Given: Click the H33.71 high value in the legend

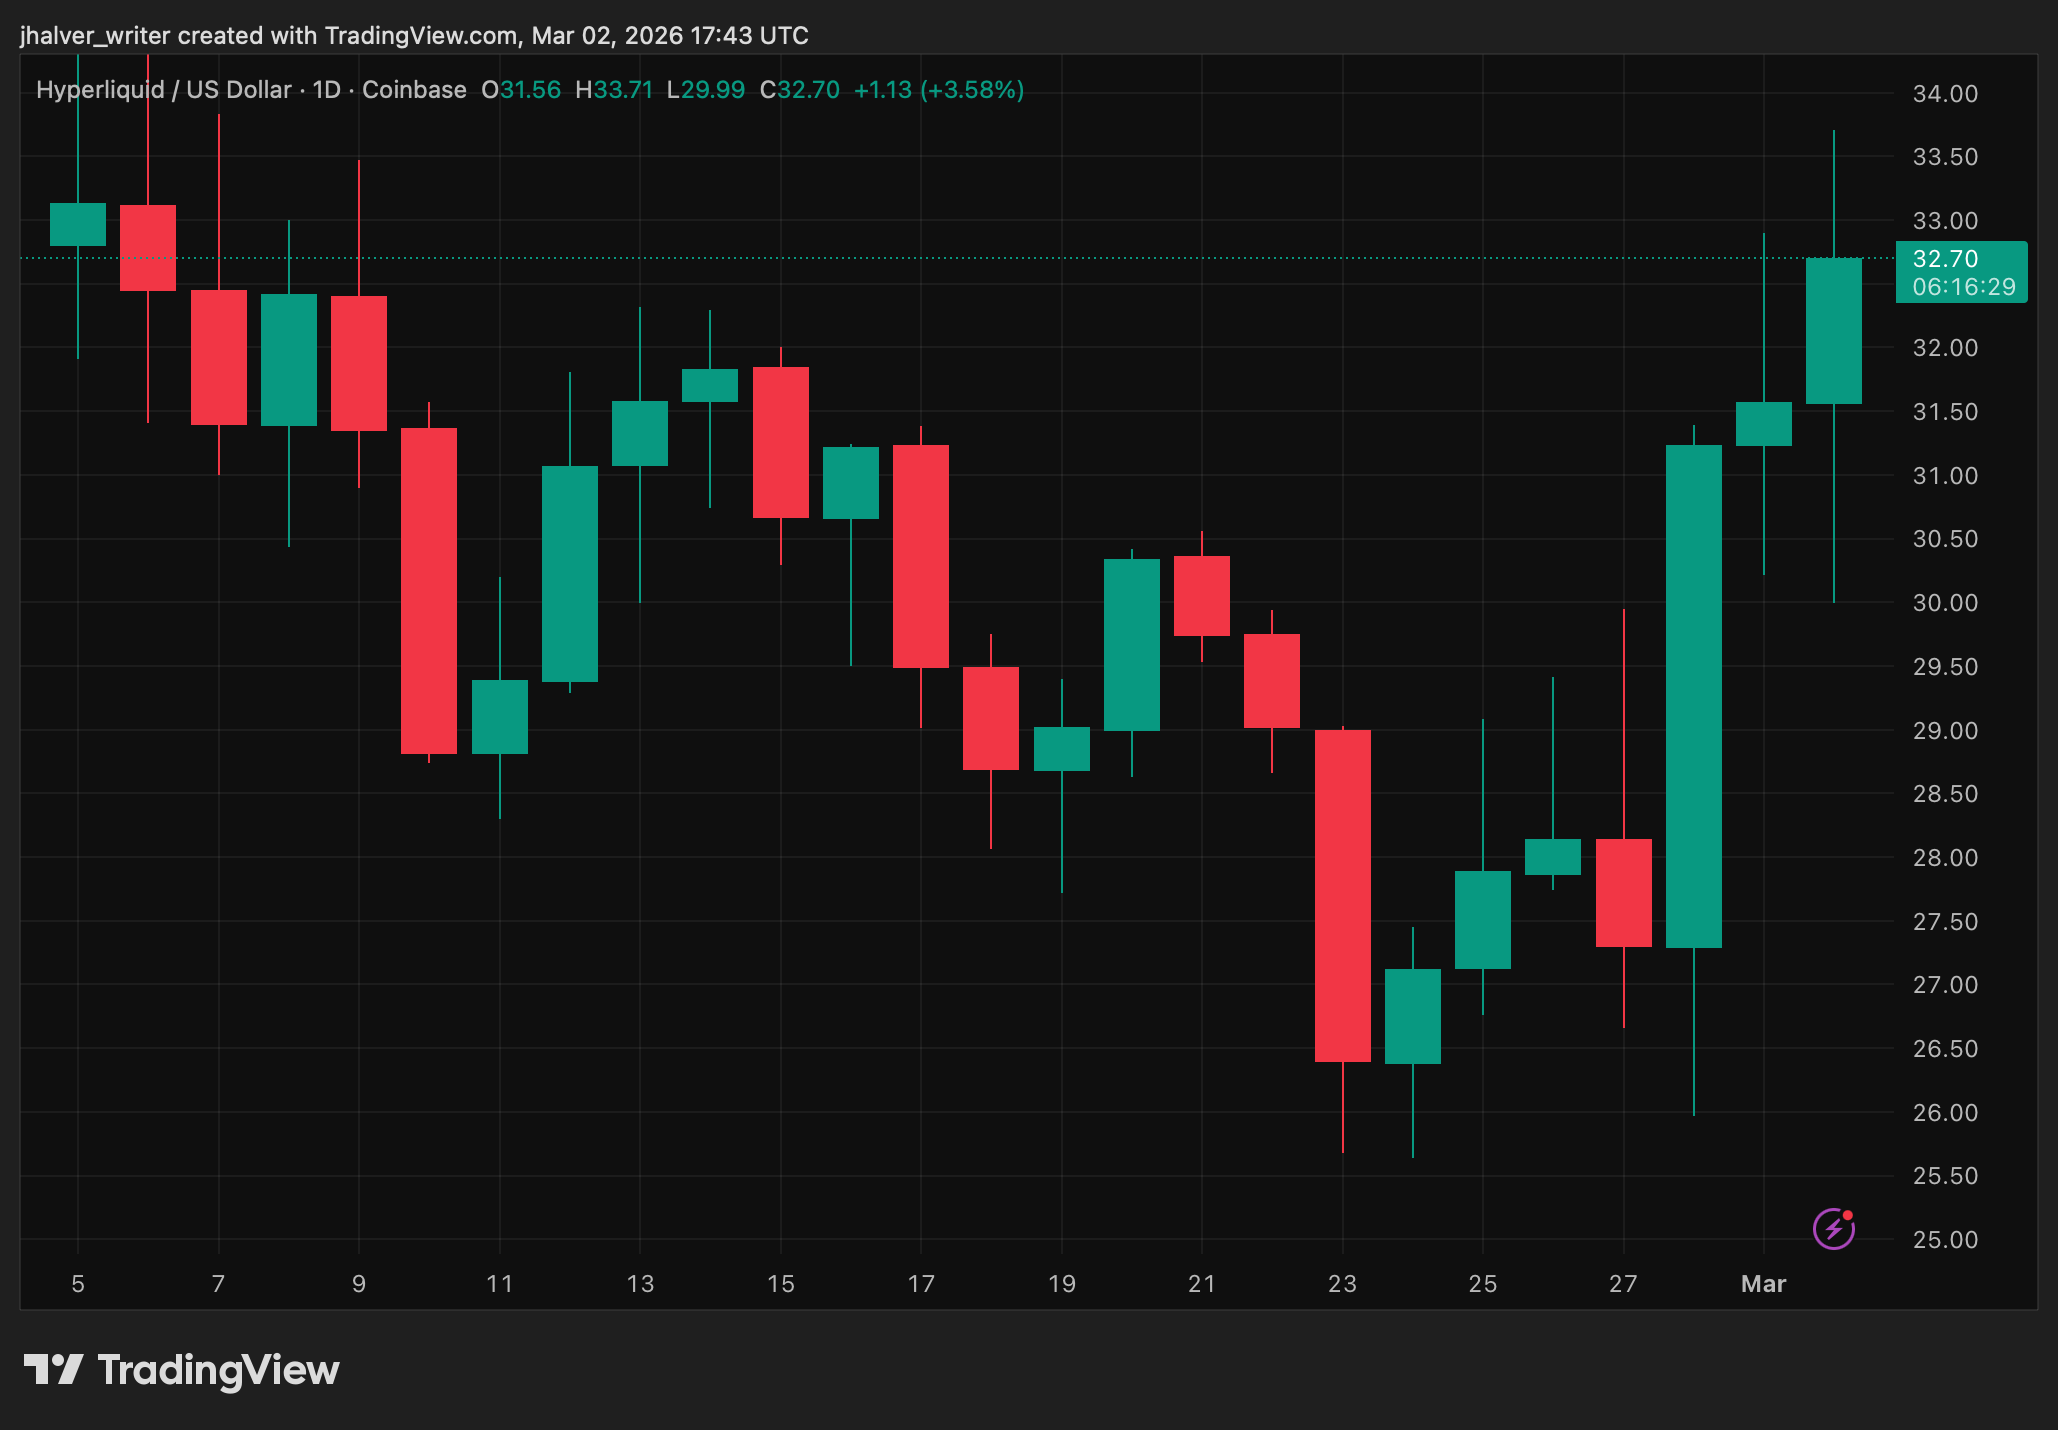Looking at the screenshot, I should pyautogui.click(x=614, y=90).
